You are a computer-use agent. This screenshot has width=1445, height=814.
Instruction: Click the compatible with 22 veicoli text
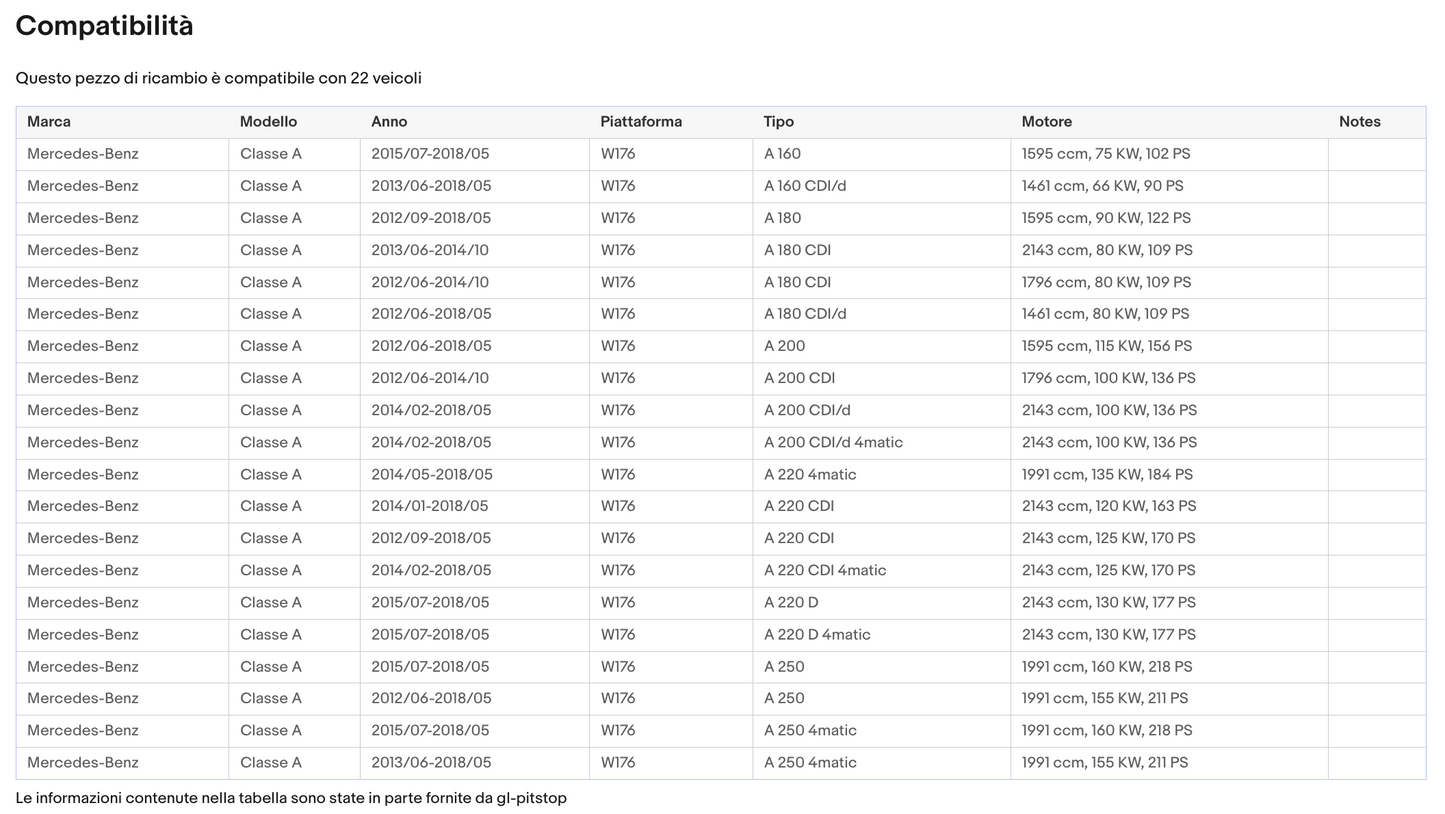(x=218, y=78)
